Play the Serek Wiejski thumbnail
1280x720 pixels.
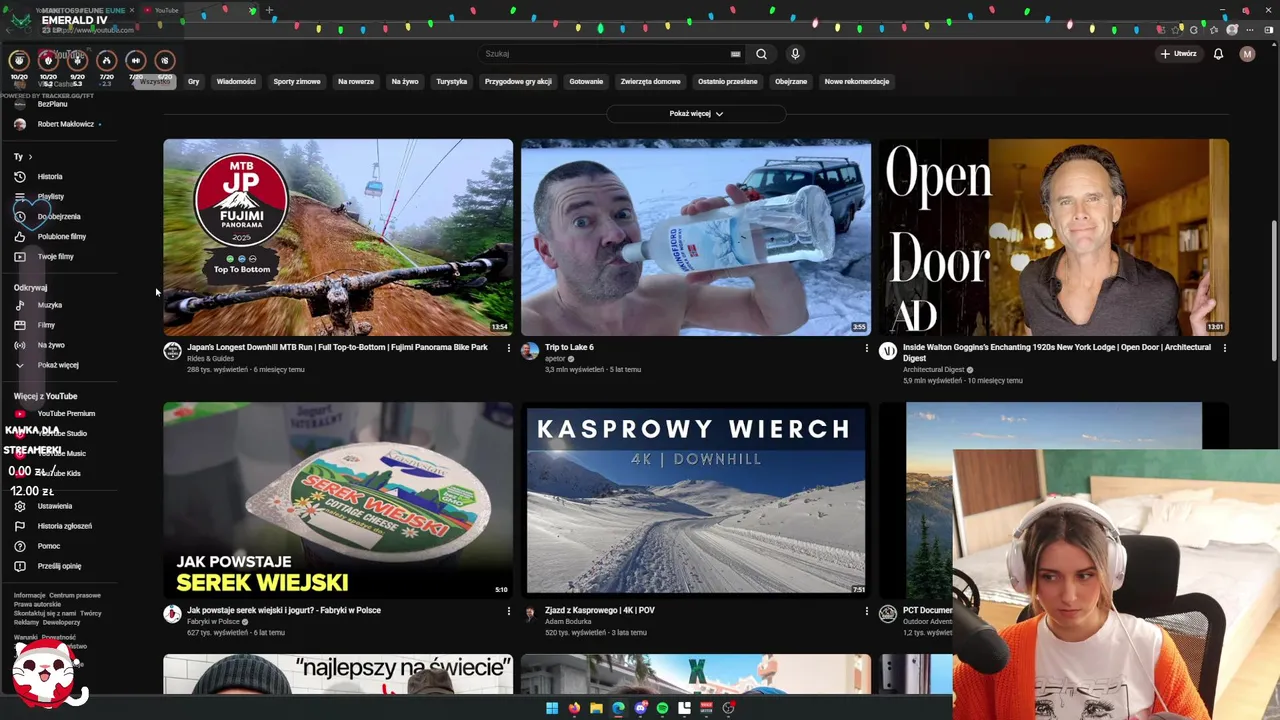coord(338,499)
